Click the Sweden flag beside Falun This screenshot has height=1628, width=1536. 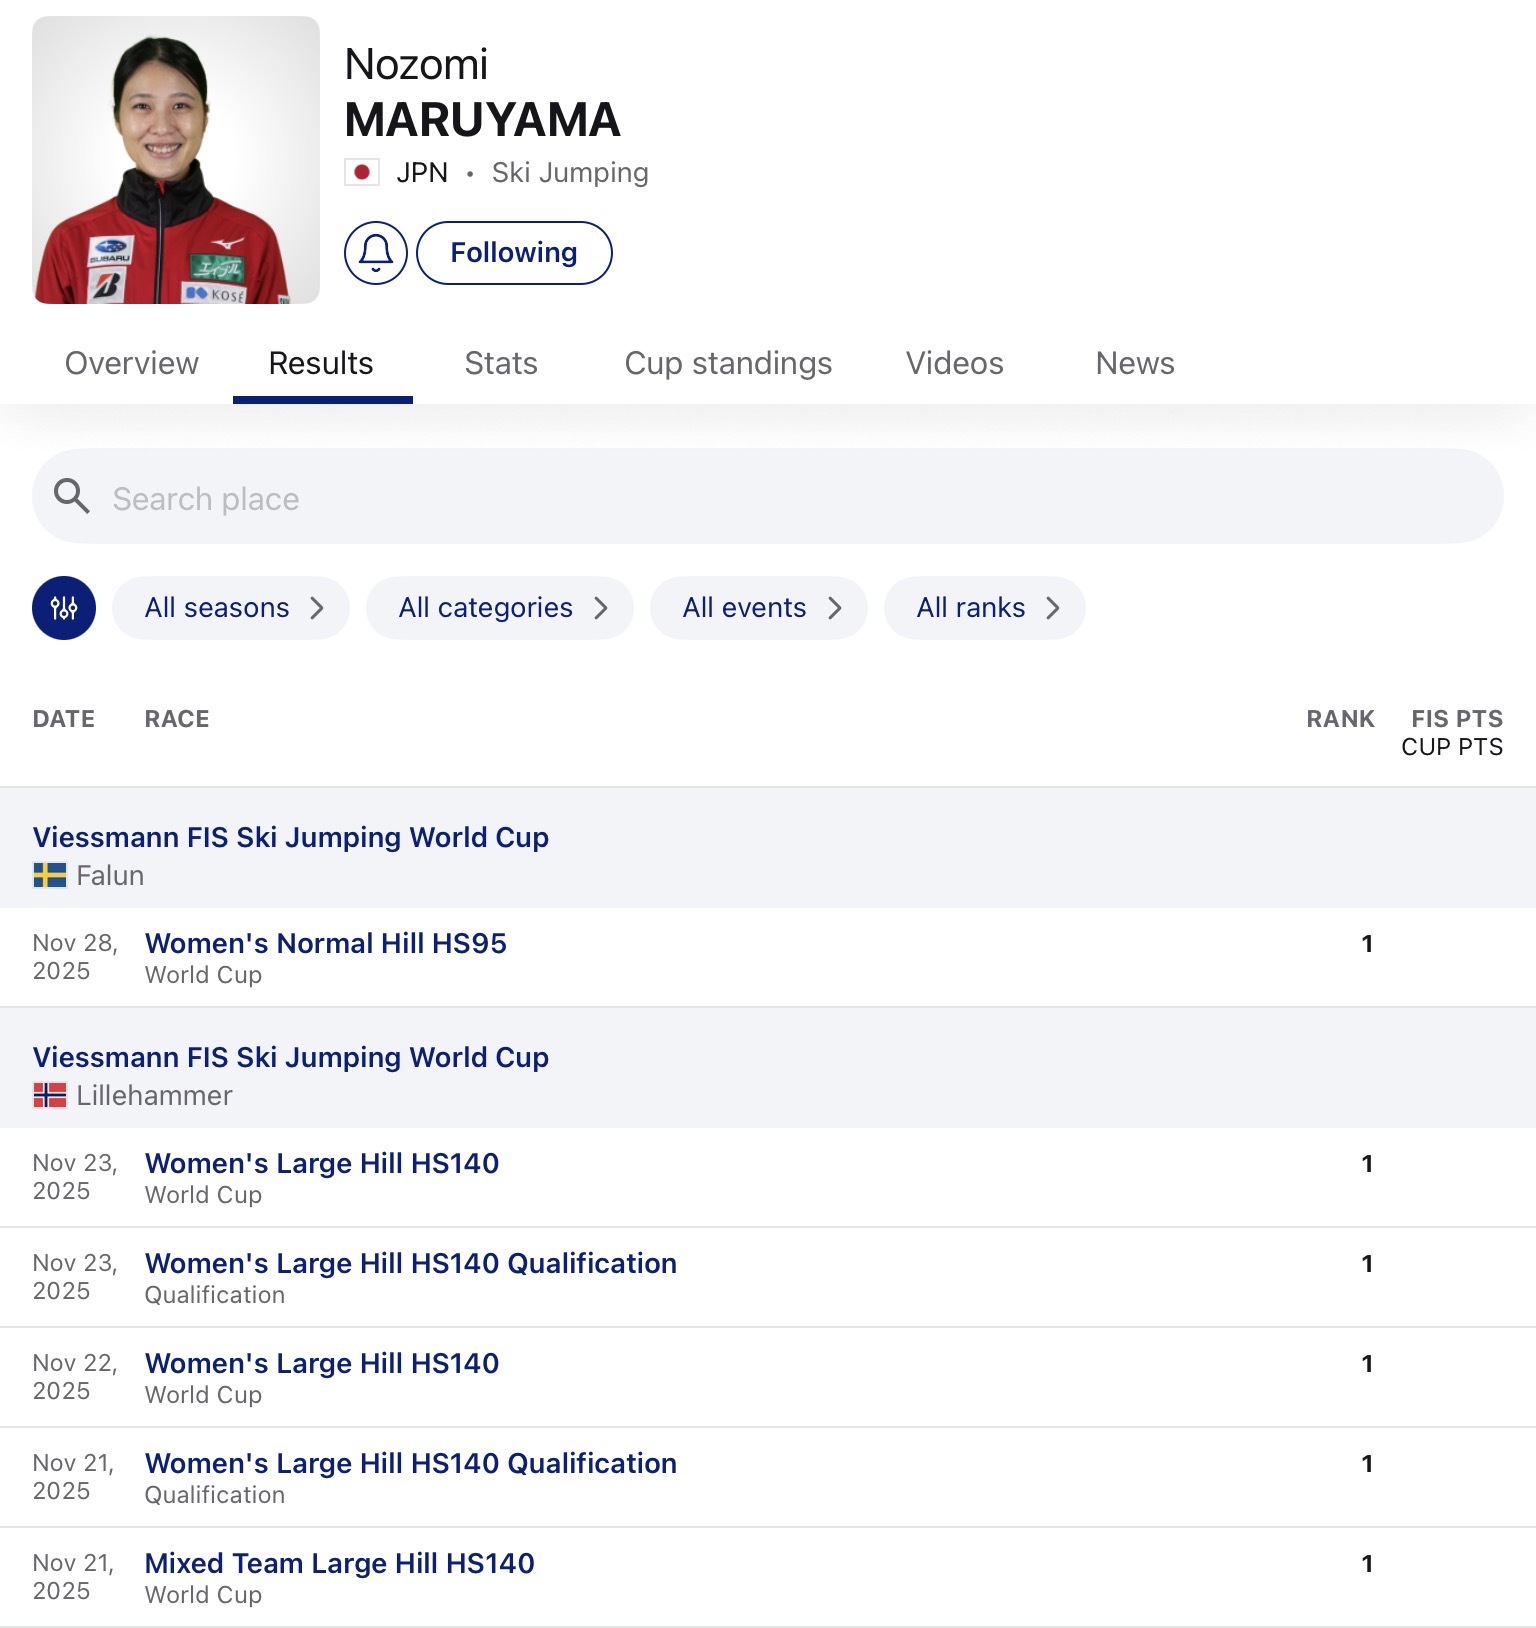[50, 876]
